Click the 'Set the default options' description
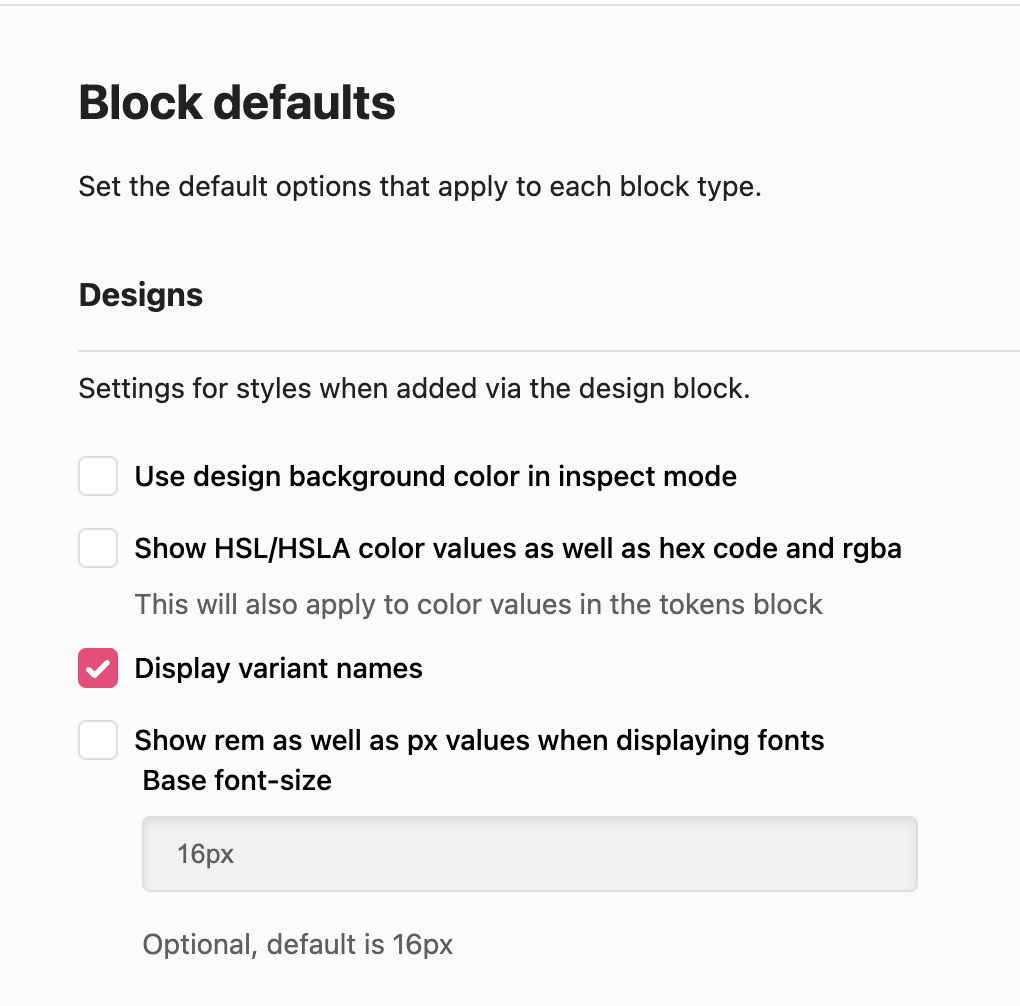 click(x=419, y=187)
